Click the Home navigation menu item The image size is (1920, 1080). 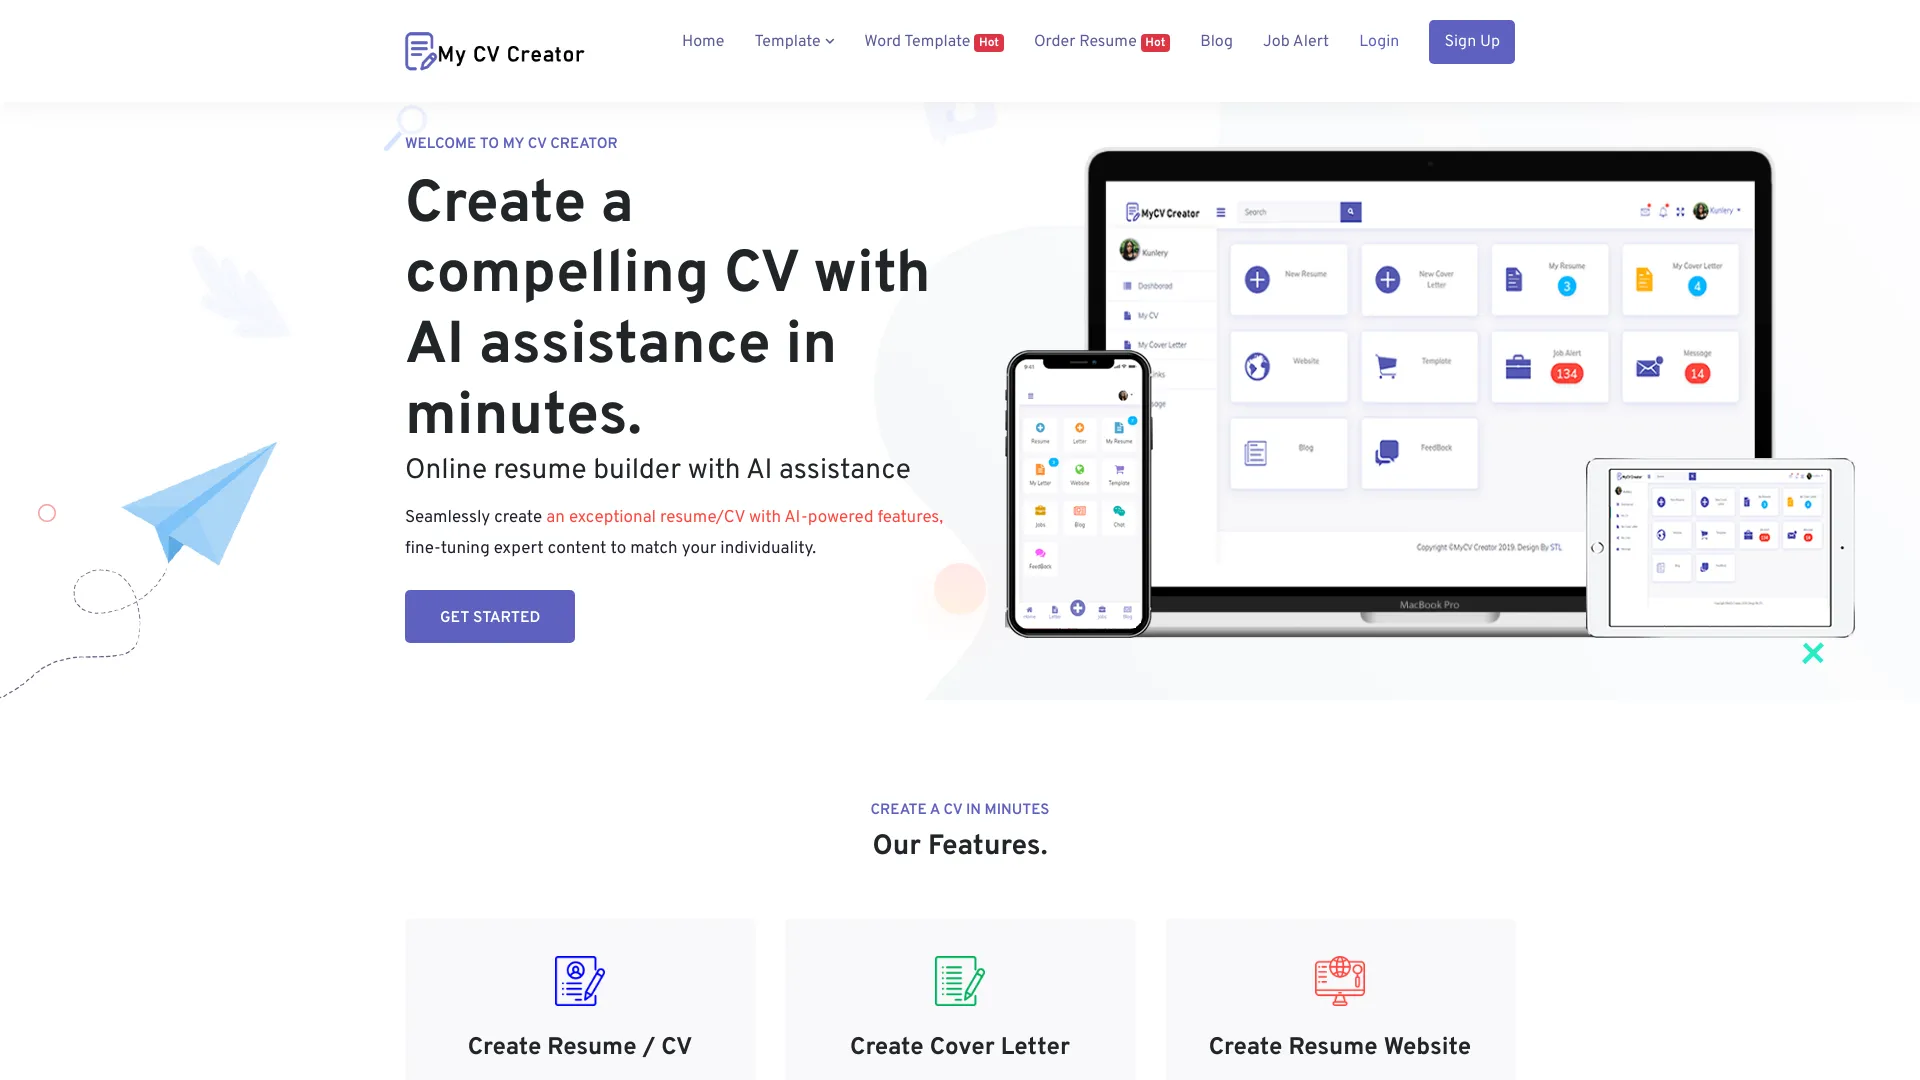coord(703,41)
